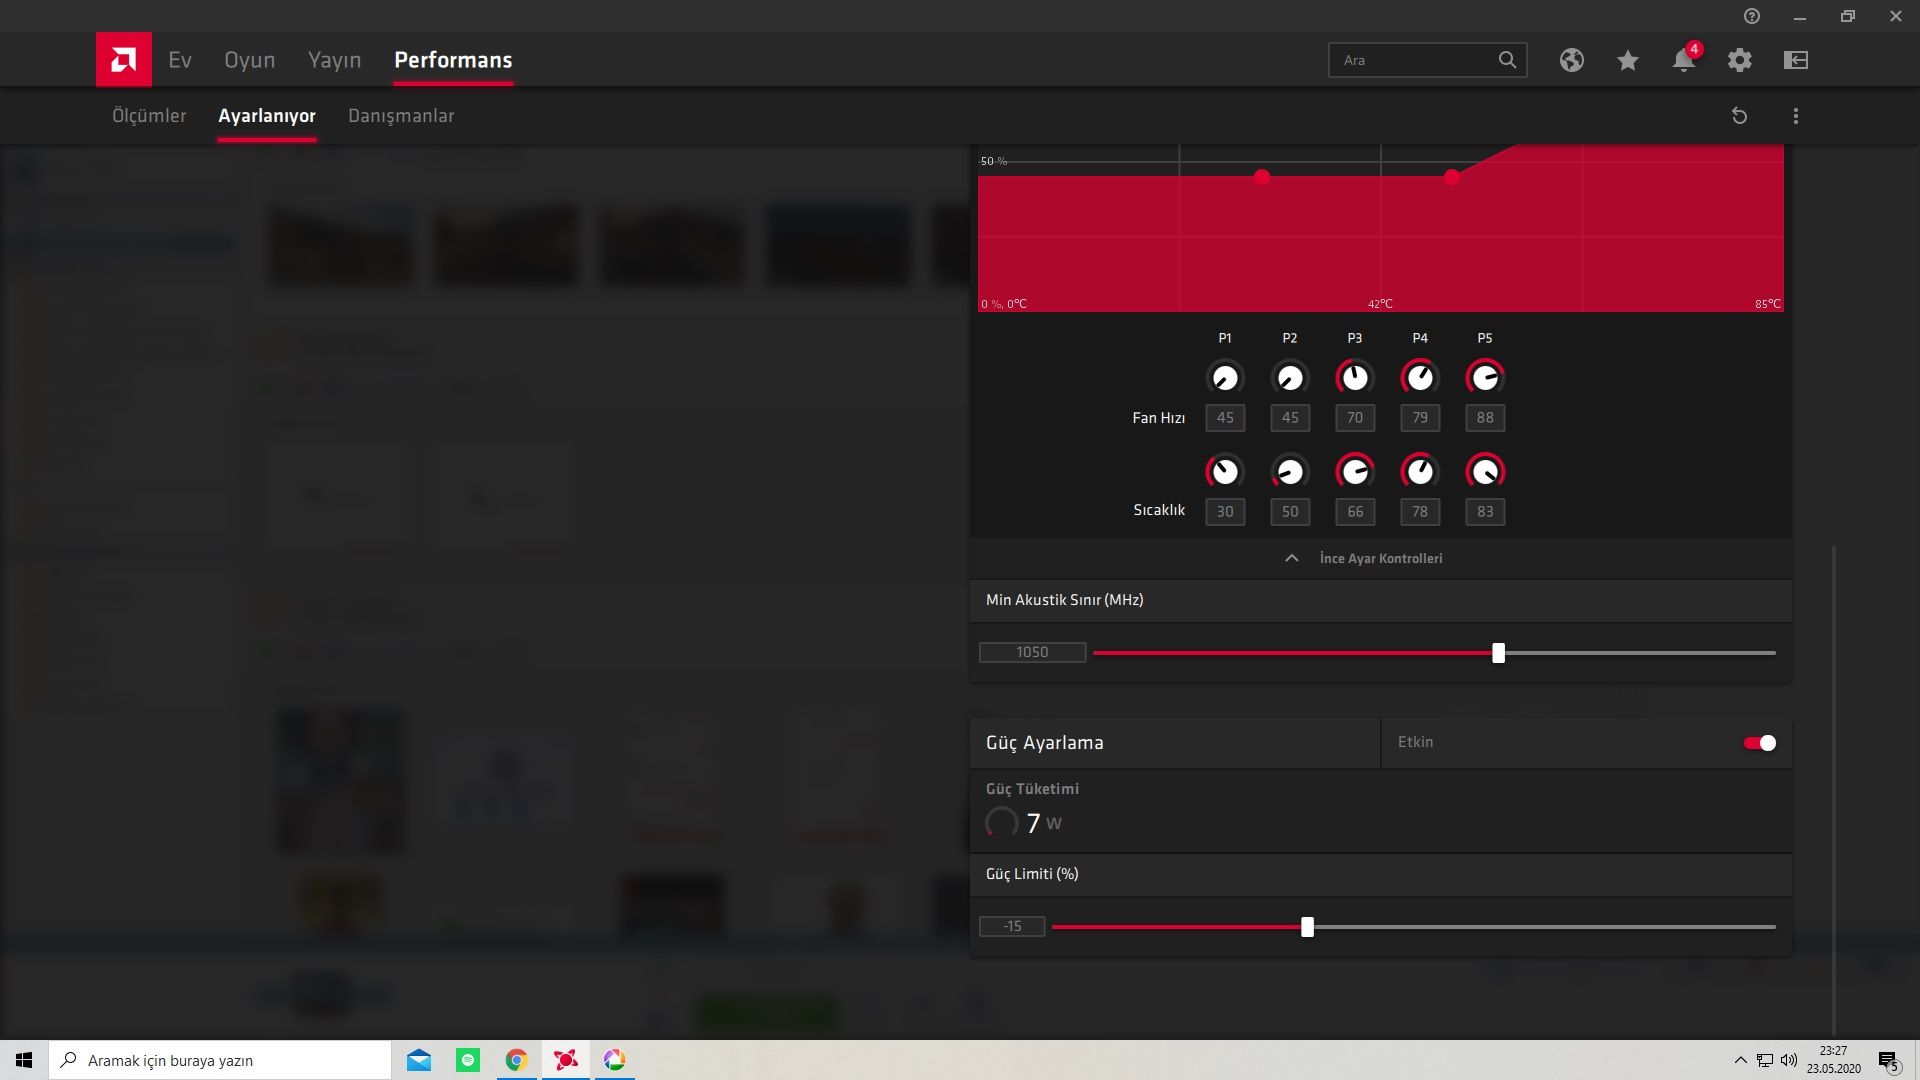Open the three-dot more options menu
This screenshot has width=1920, height=1080.
pyautogui.click(x=1796, y=116)
